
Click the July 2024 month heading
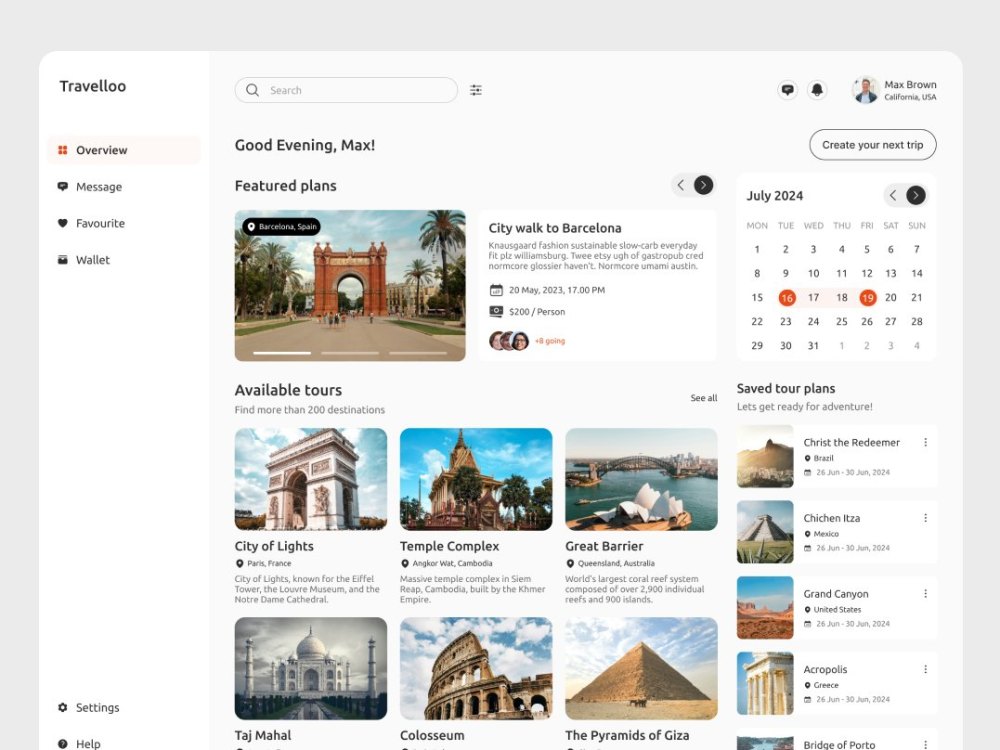point(775,196)
